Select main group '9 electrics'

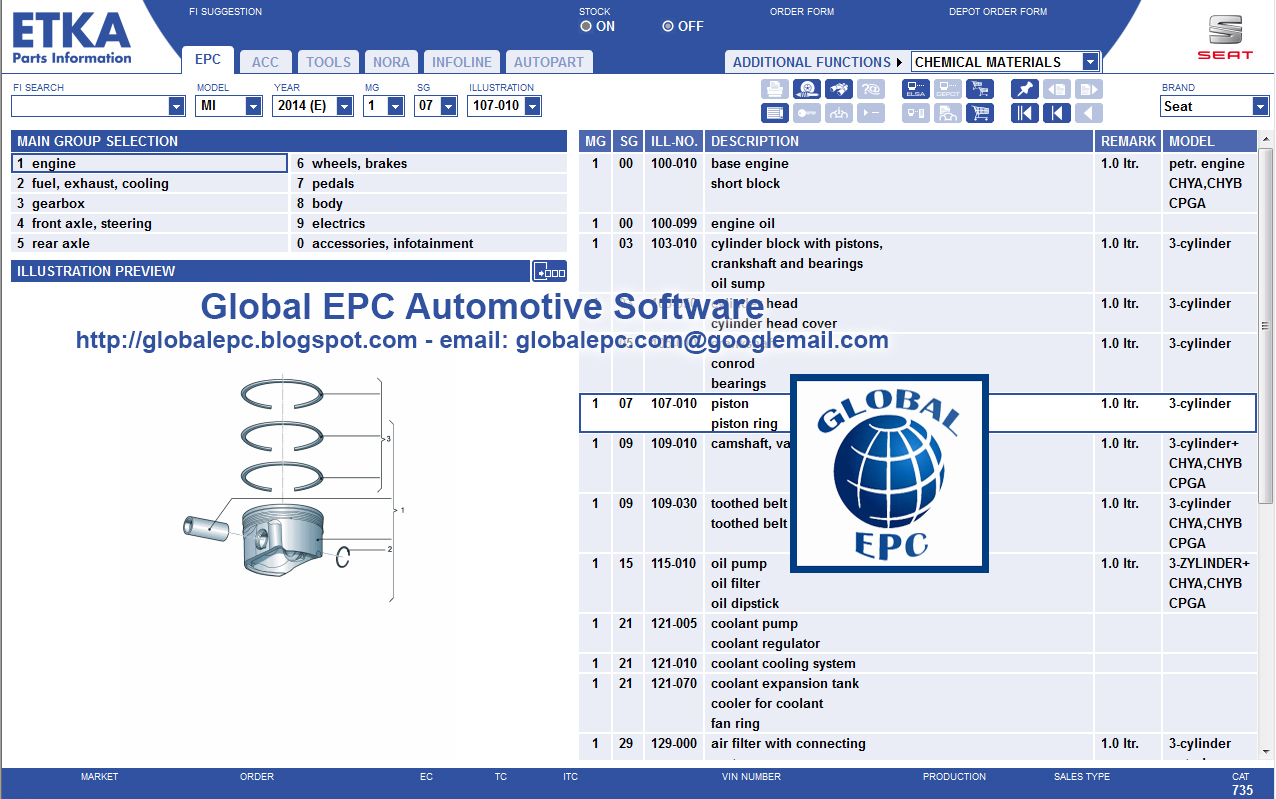click(x=429, y=223)
